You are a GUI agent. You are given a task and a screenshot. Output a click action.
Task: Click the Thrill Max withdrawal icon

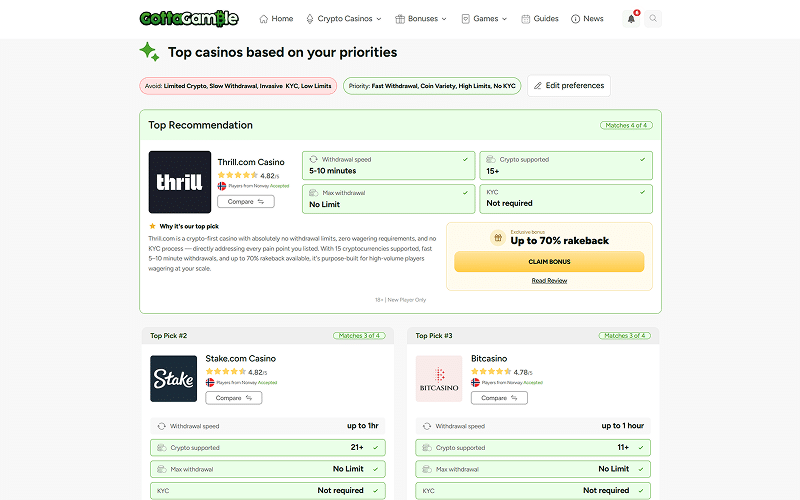pyautogui.click(x=314, y=193)
